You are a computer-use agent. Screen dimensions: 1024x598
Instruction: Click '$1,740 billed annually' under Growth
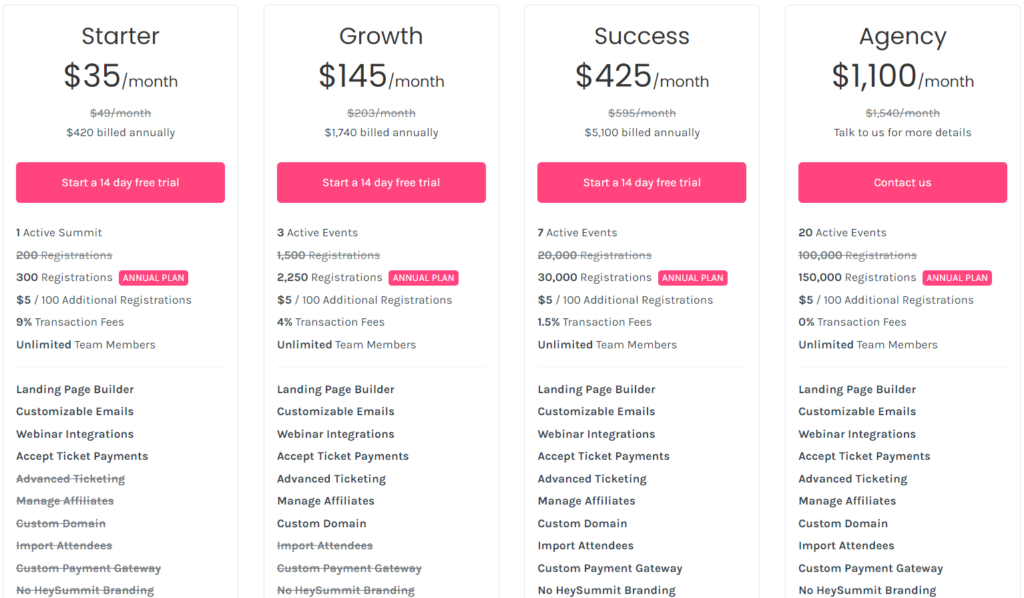(381, 133)
